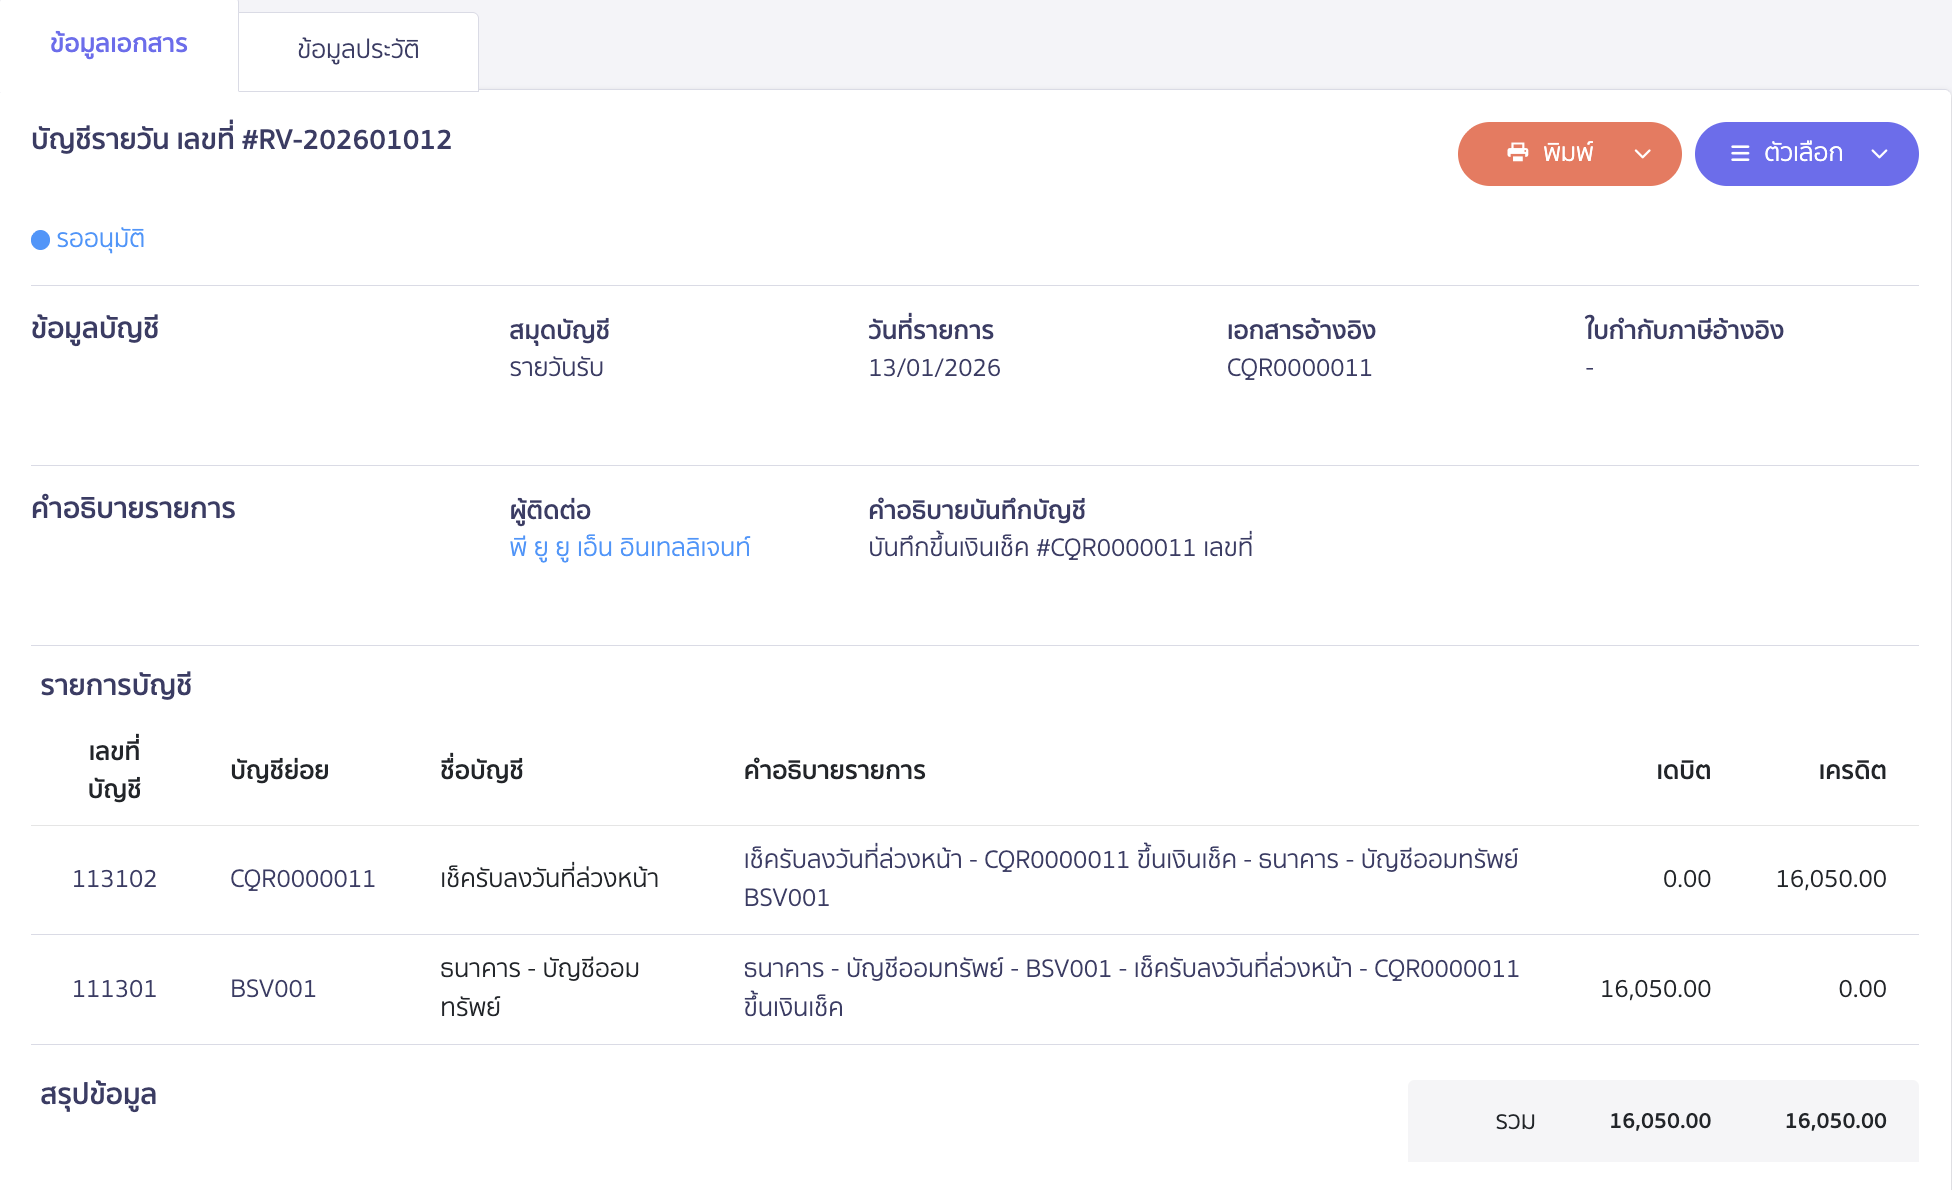
Task: Click the รออนุมัติ status label
Action: [x=100, y=240]
